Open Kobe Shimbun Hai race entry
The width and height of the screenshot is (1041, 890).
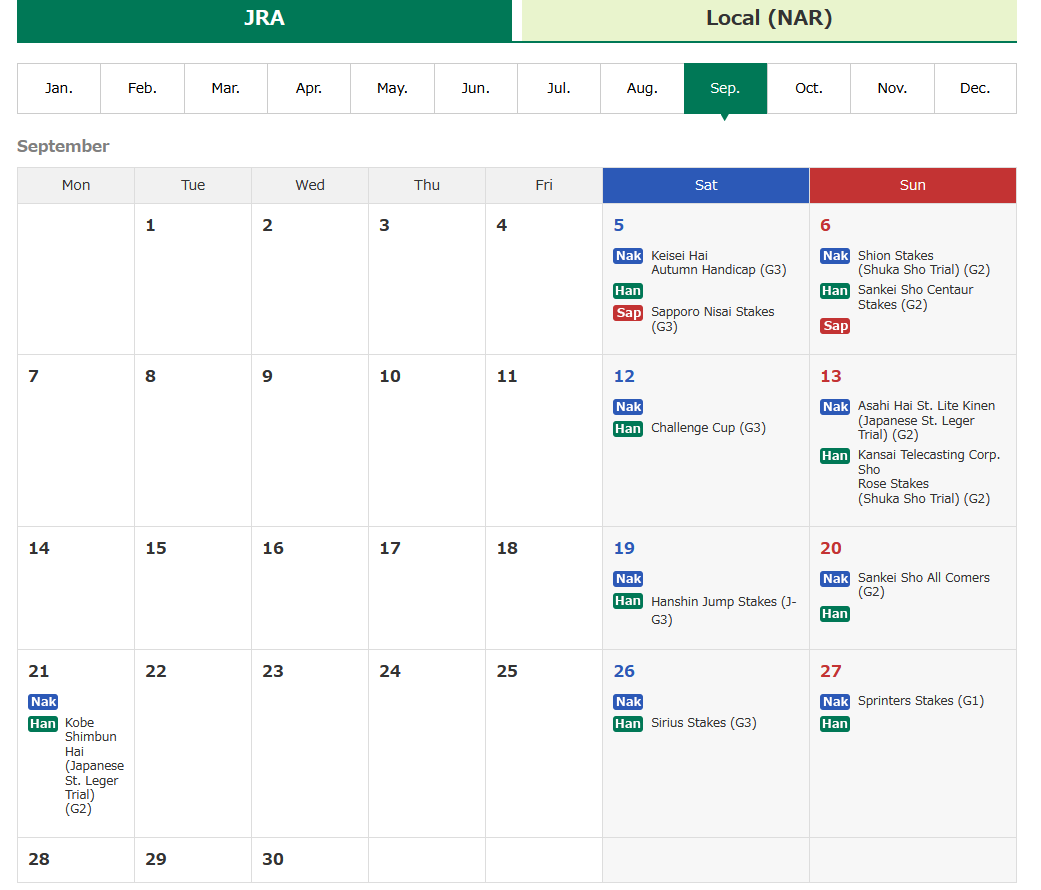pos(94,765)
